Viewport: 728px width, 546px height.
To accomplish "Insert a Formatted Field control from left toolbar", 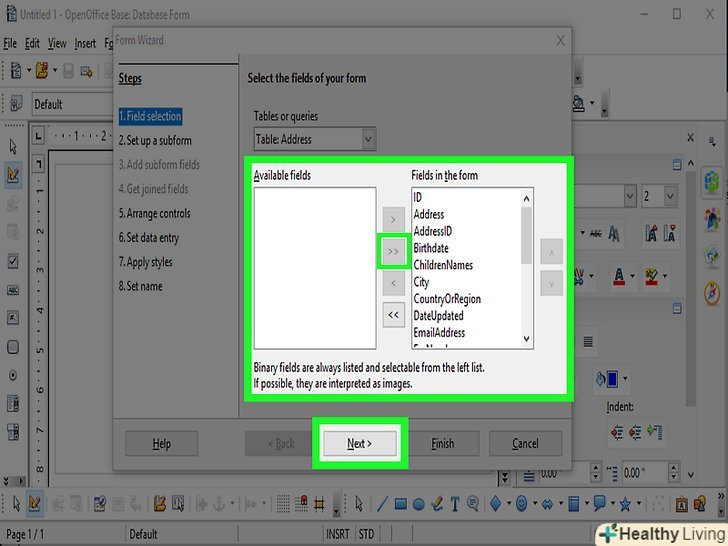I will coord(13,318).
